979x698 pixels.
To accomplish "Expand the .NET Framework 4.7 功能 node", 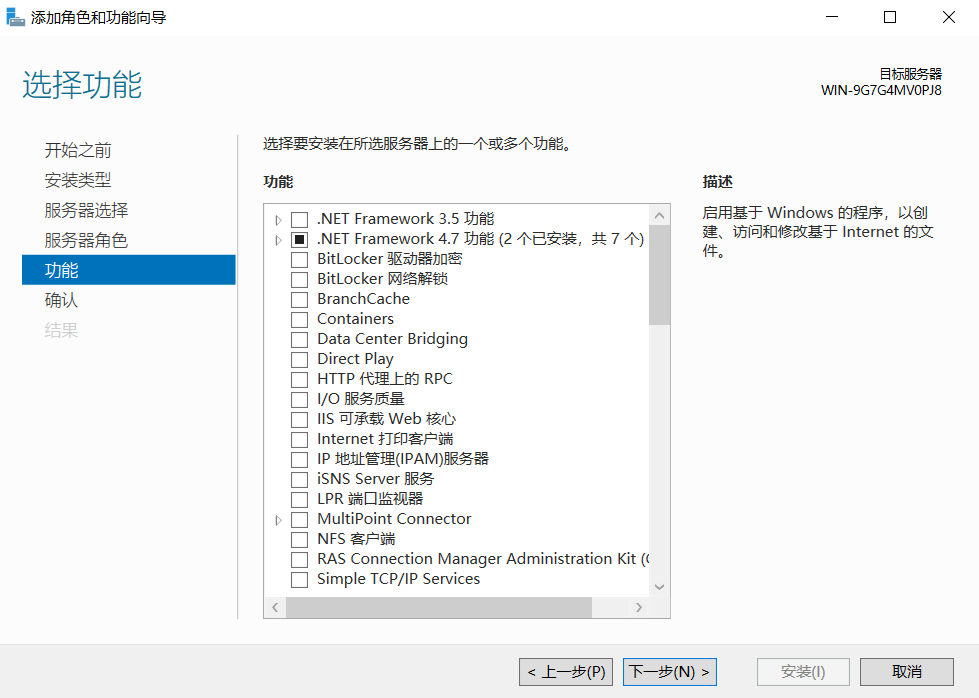I will (x=278, y=240).
